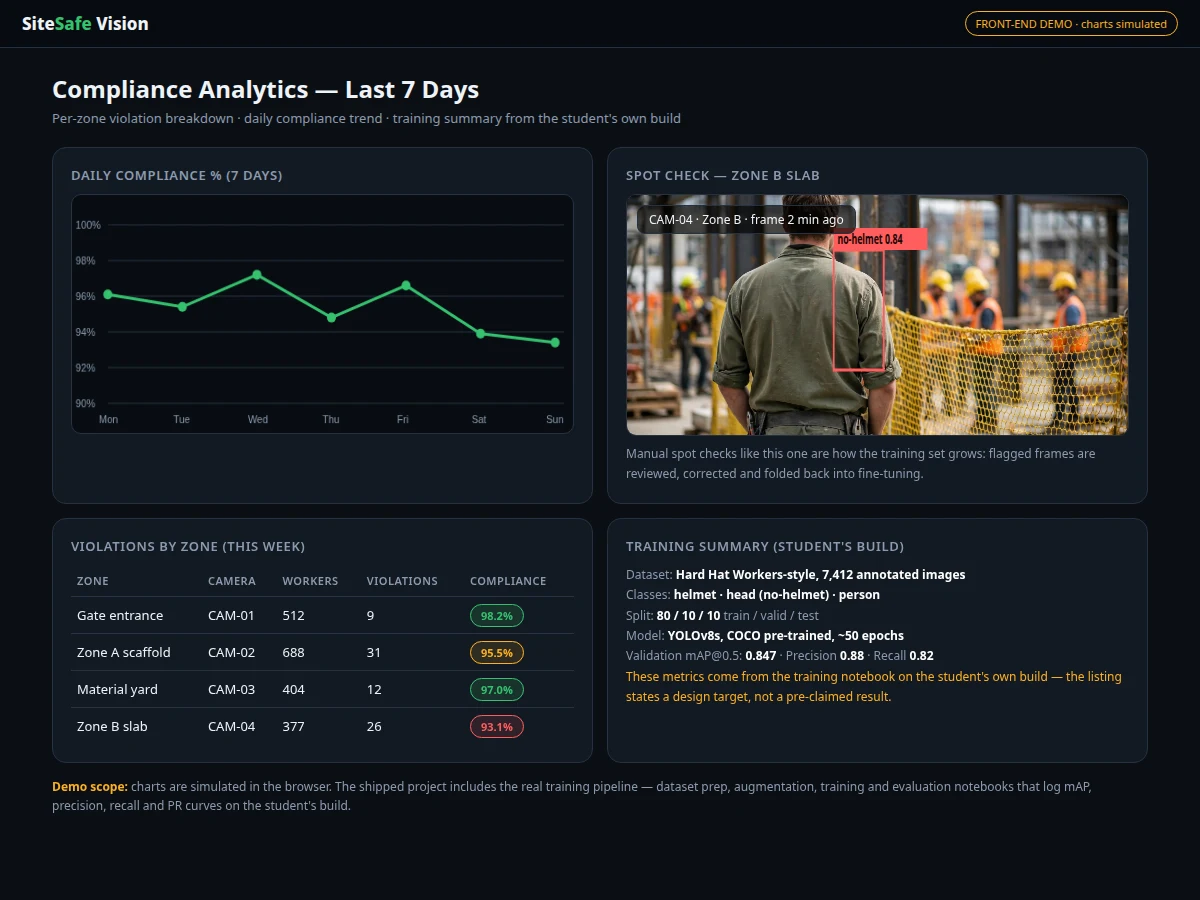
Task: Click the Sunday data point on the chart
Action: tap(555, 342)
